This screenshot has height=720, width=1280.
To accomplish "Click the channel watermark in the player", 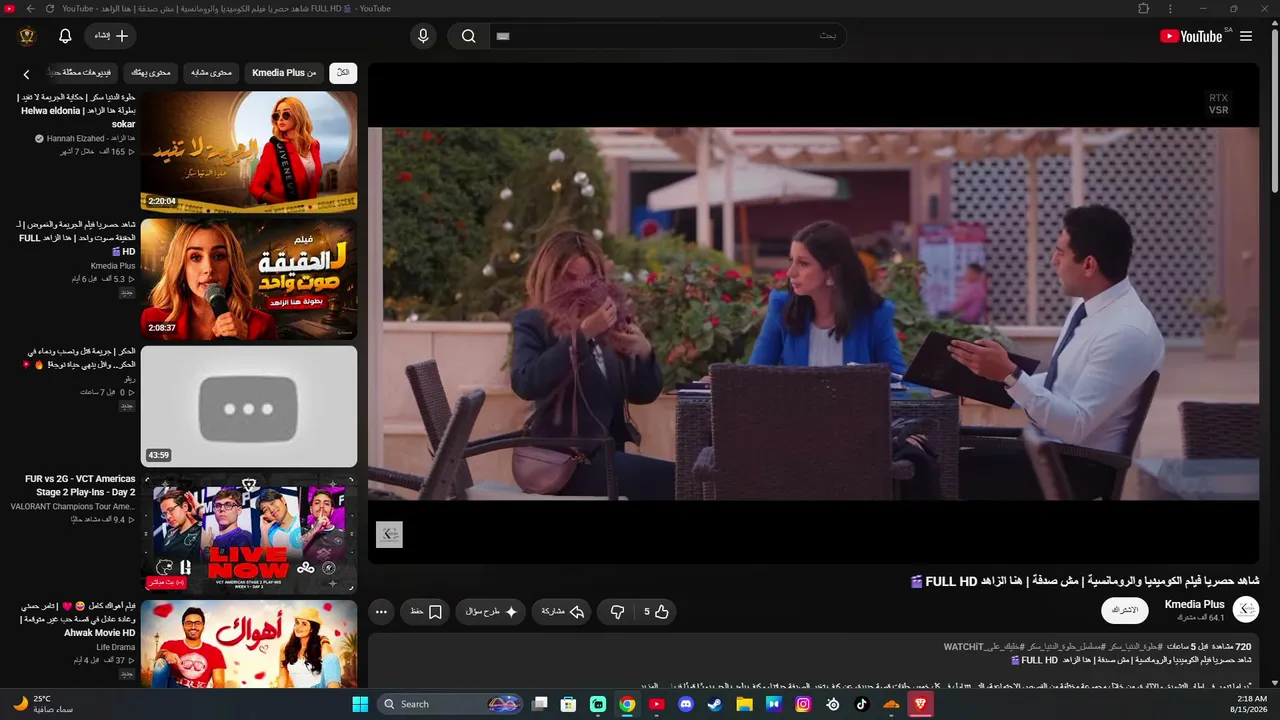I will [389, 534].
